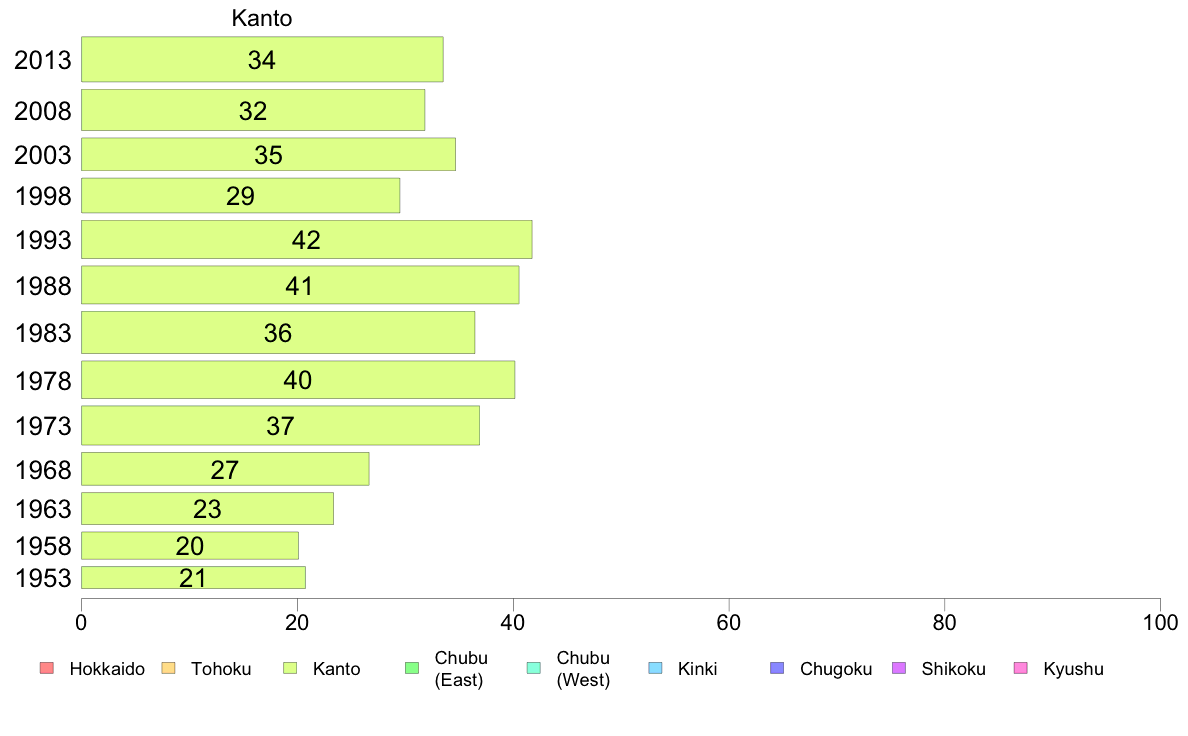Click the 1993 bar with value 42
Image resolution: width=1188 pixels, height=736 pixels.
point(307,240)
